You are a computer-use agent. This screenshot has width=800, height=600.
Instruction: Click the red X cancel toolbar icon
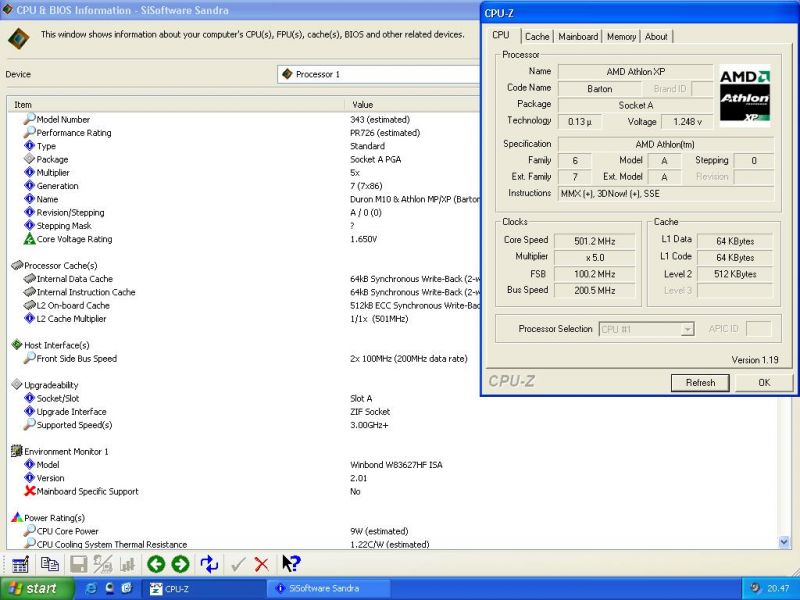click(262, 564)
